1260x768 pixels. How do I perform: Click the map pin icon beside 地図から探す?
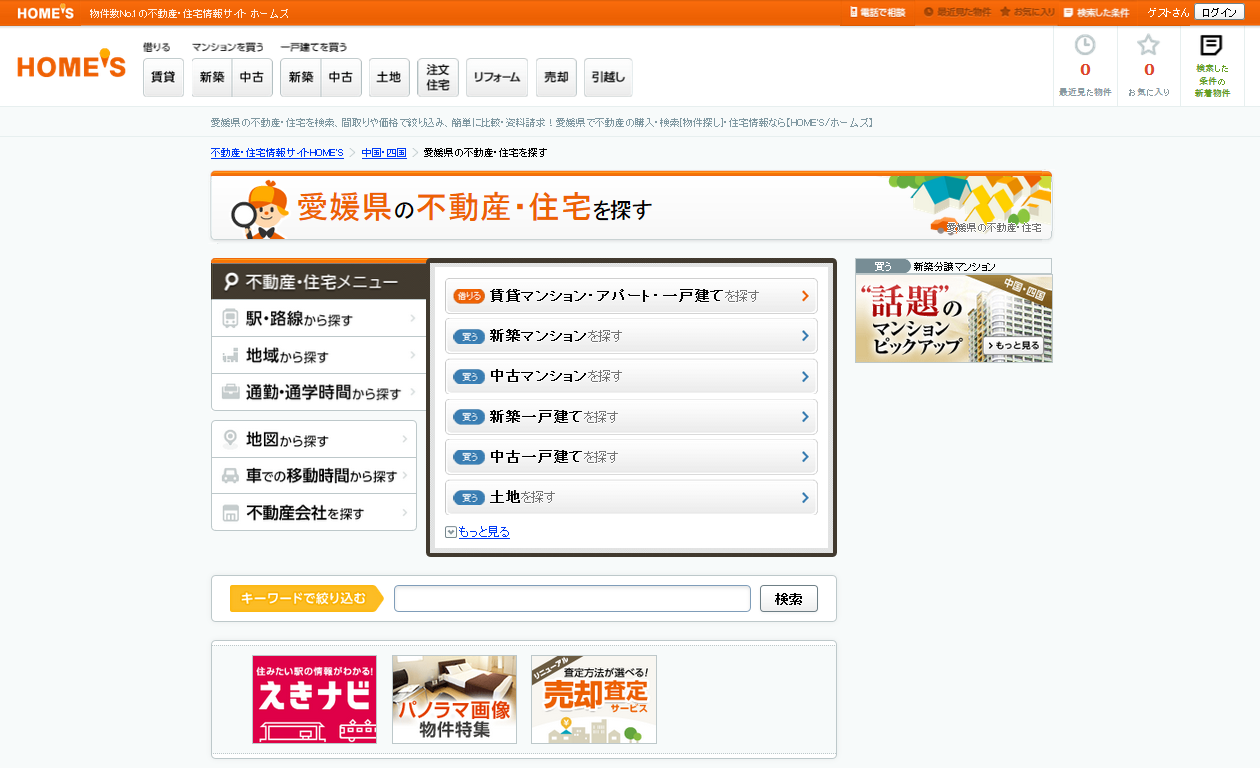pos(230,439)
